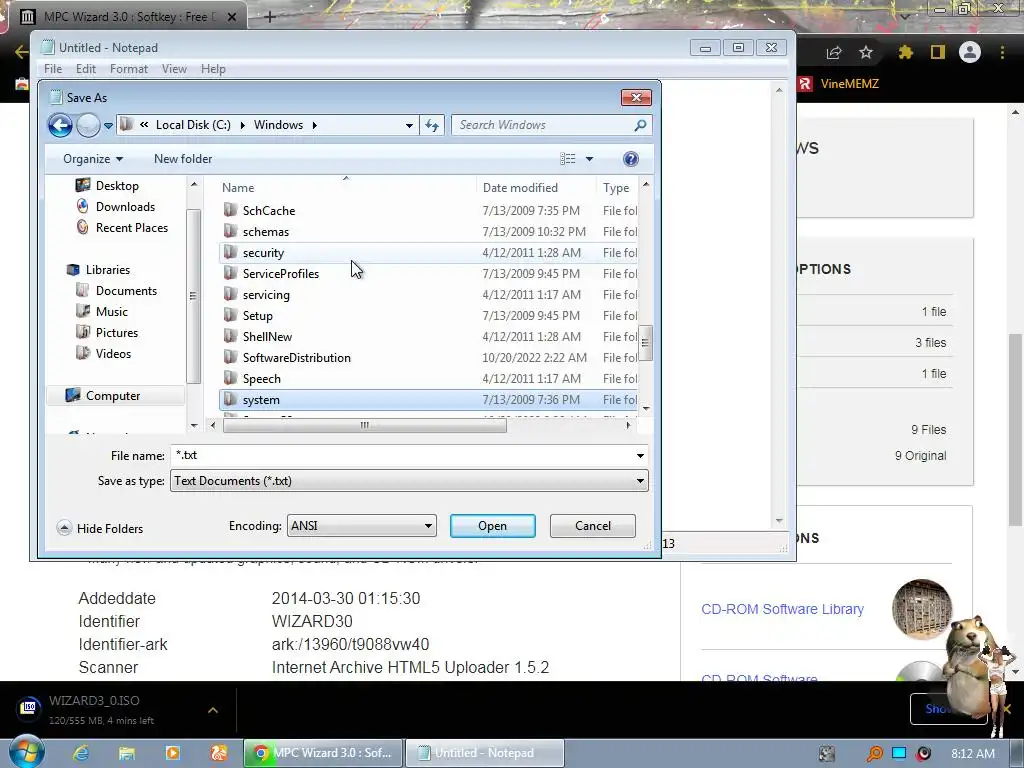The height and width of the screenshot is (768, 1024).
Task: Sort by the Type column header
Action: click(x=617, y=187)
